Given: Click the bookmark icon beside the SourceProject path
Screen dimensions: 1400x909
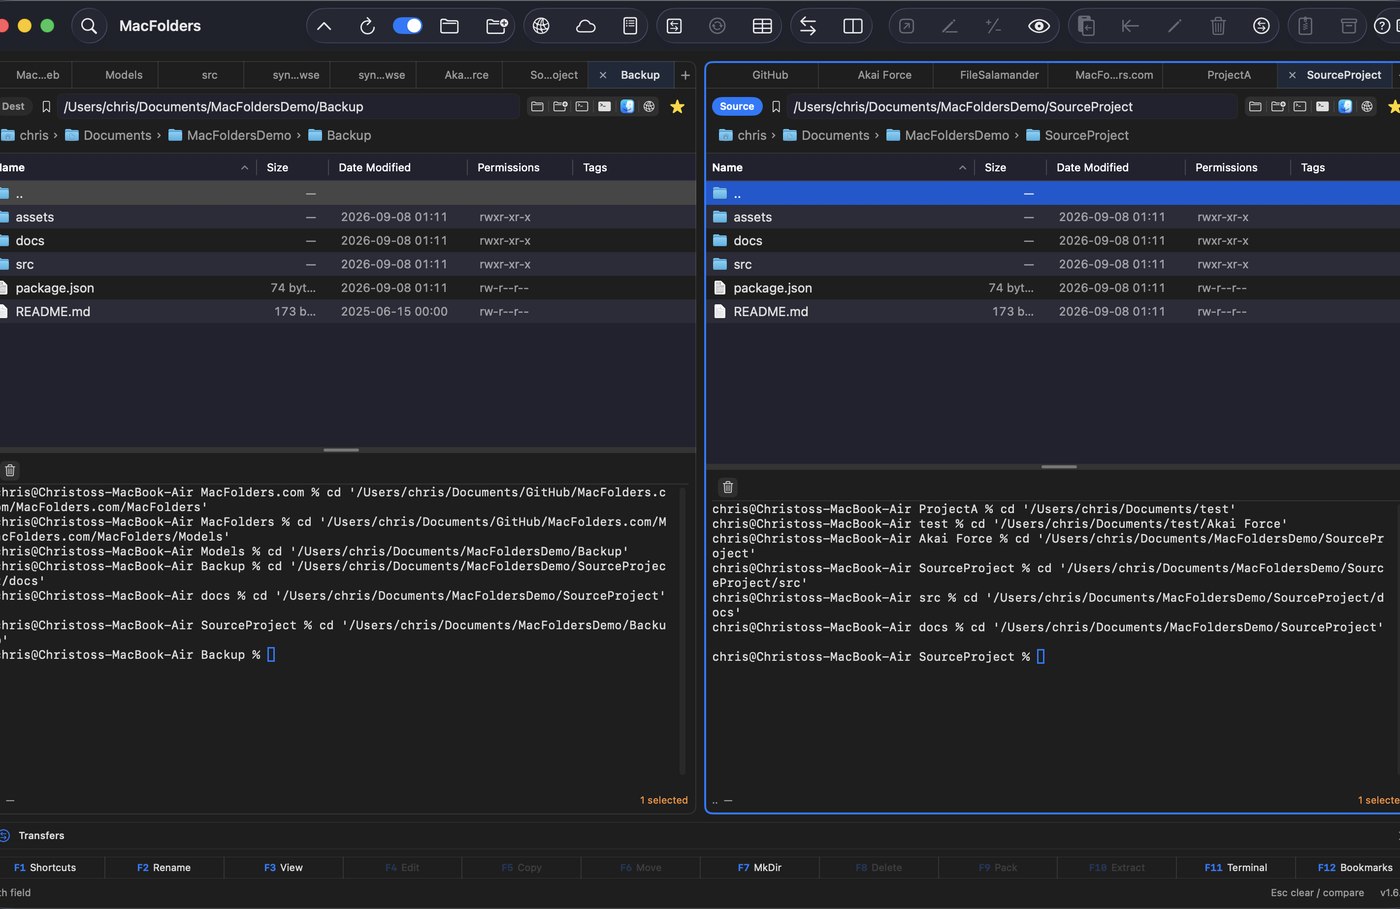Looking at the screenshot, I should click(x=776, y=106).
